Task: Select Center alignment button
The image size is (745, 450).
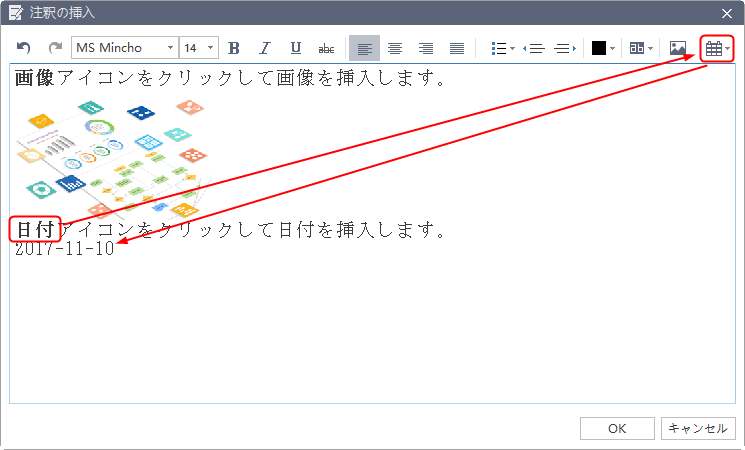Action: pos(395,48)
